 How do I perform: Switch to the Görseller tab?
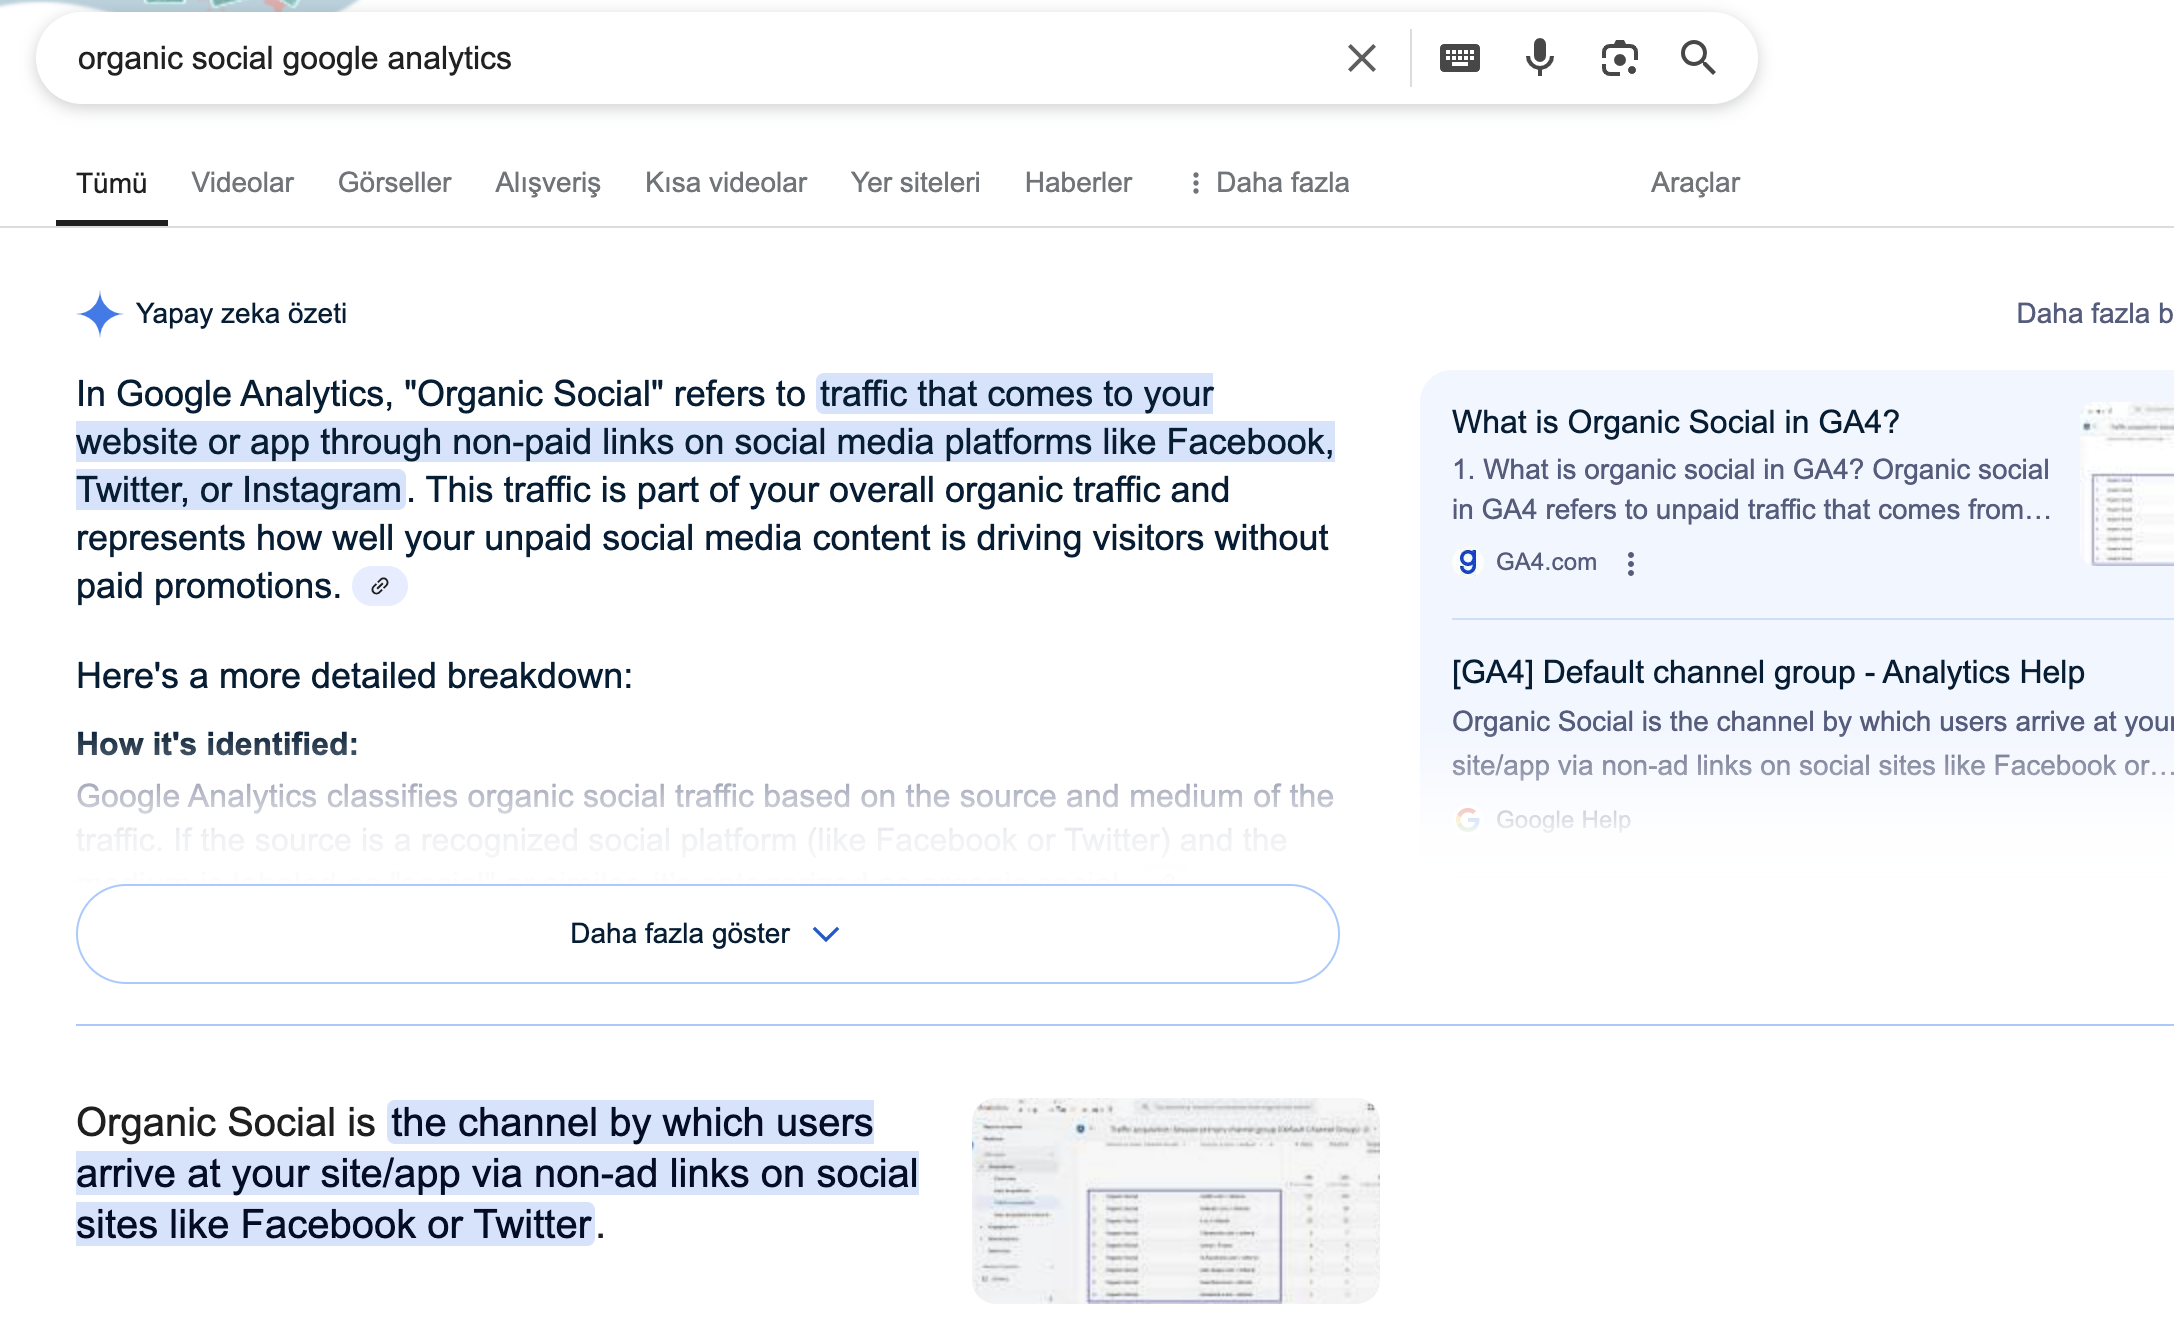394,183
